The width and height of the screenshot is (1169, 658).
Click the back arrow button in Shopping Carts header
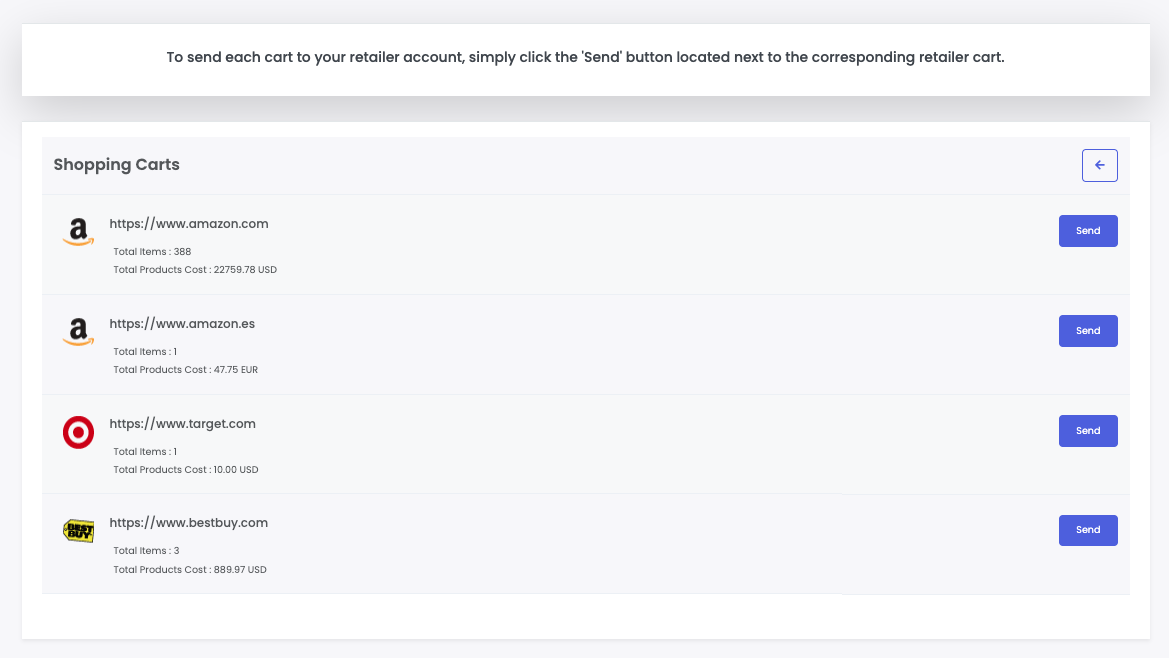coord(1099,165)
